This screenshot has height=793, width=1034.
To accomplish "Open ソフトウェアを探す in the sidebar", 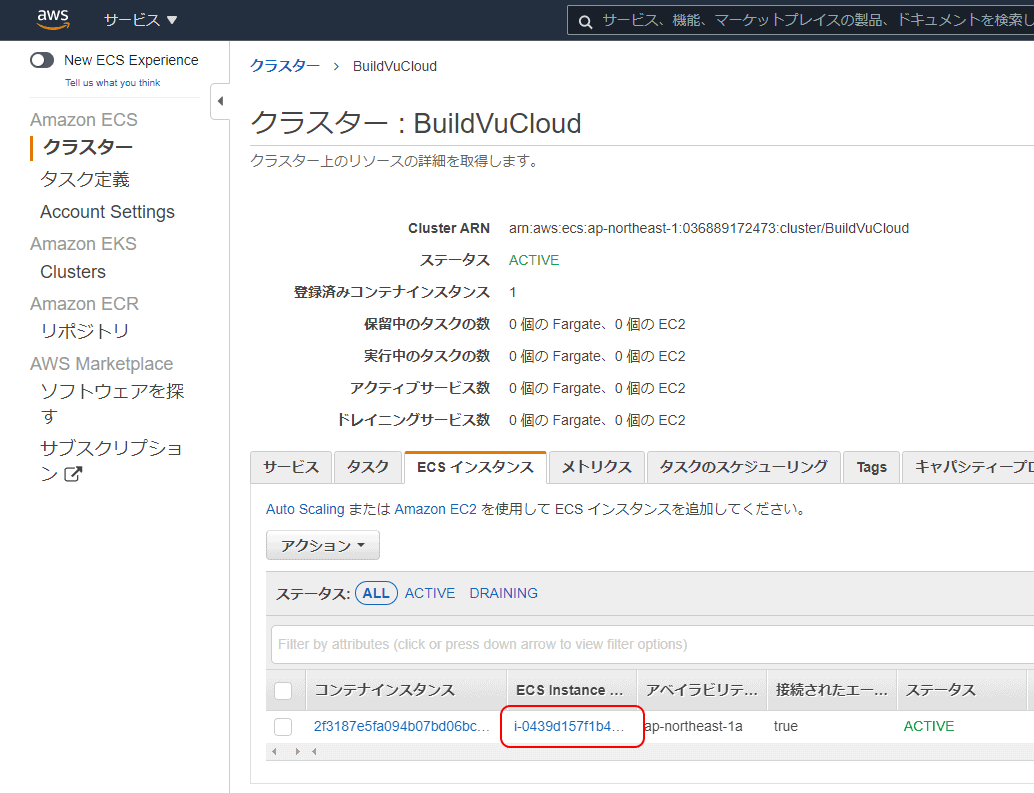I will (x=112, y=403).
